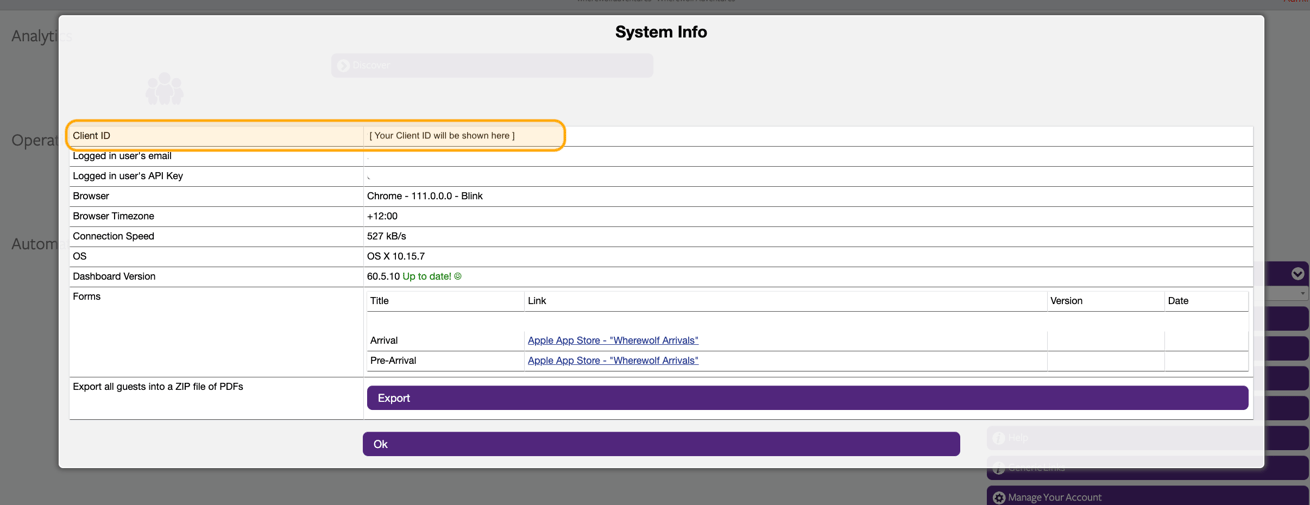Click the Link column header in Forms table

pyautogui.click(x=537, y=301)
